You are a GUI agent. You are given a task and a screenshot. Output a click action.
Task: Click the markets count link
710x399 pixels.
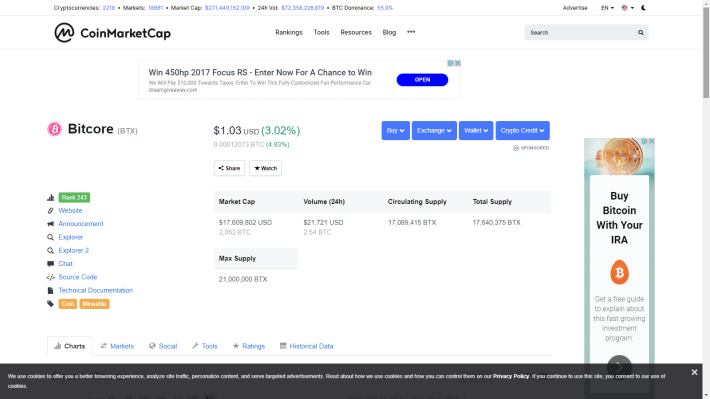[x=155, y=8]
